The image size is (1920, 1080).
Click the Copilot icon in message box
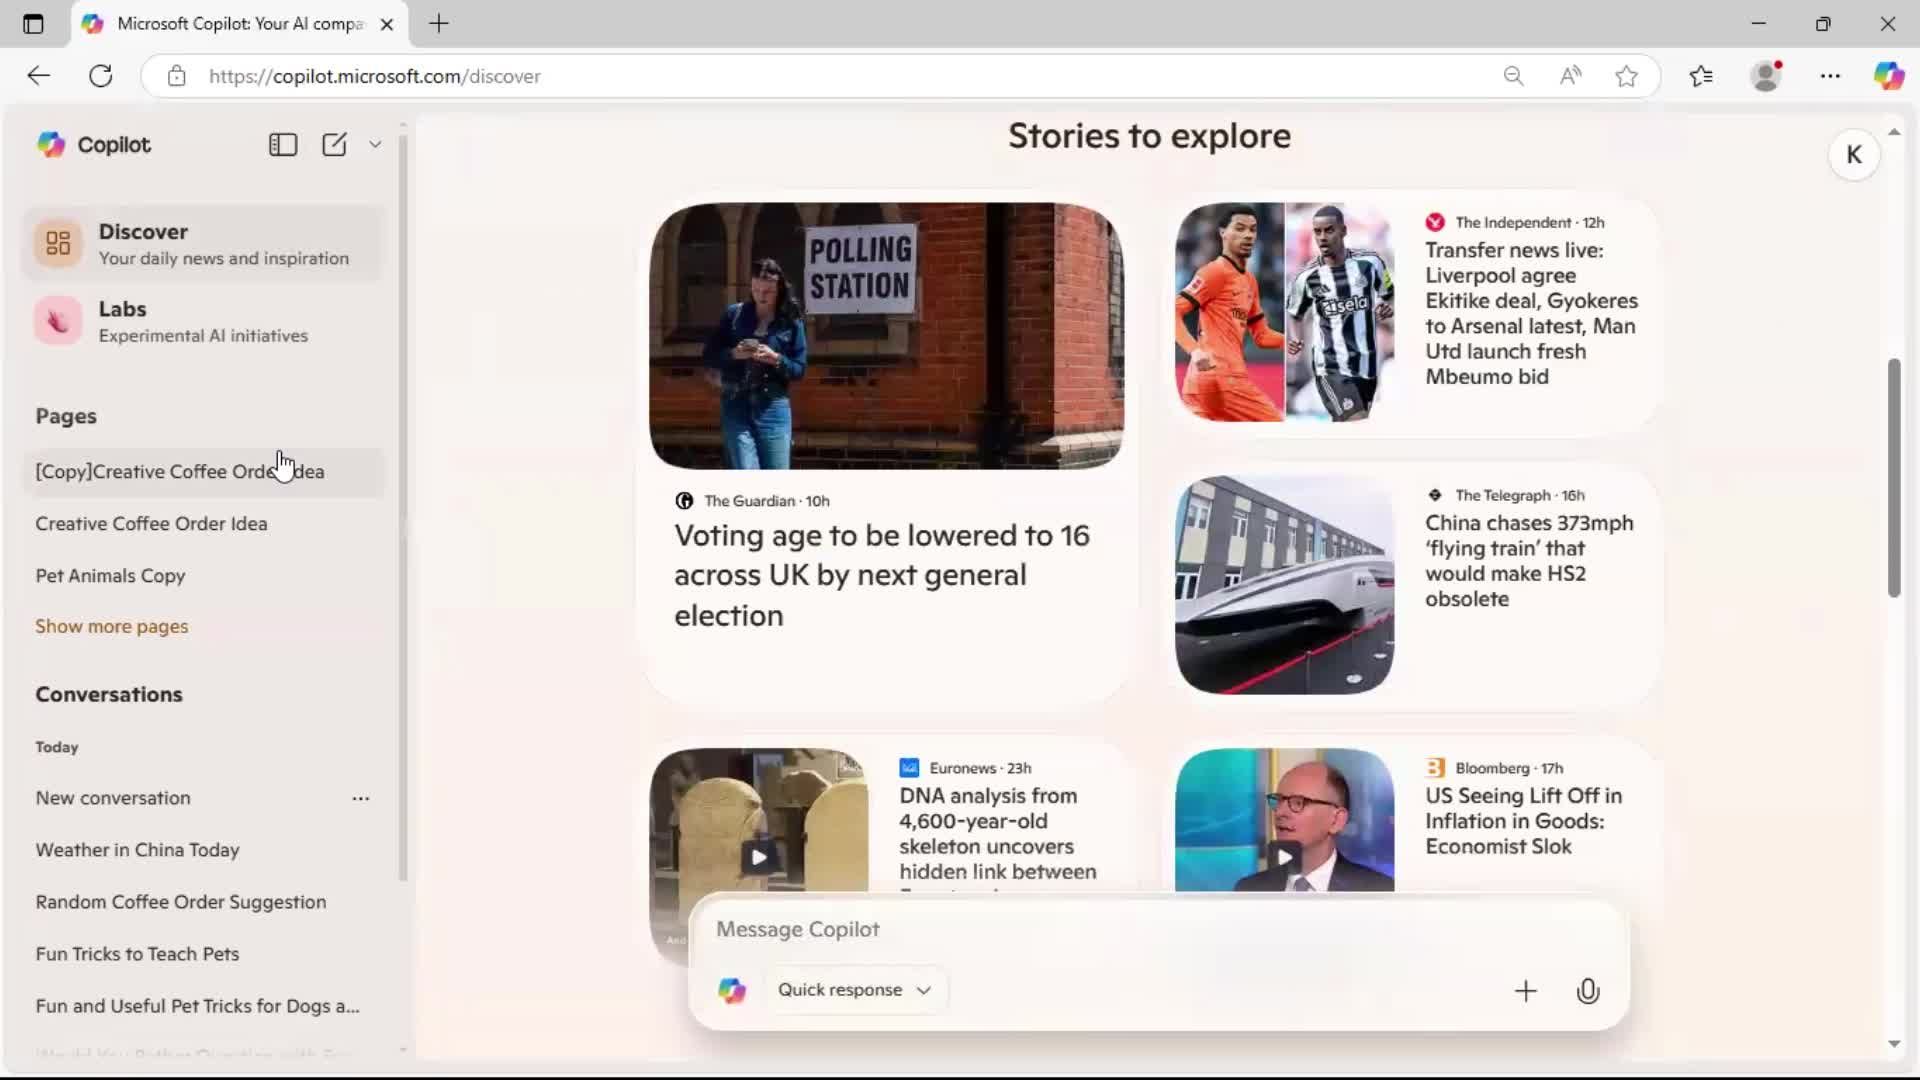[x=732, y=990]
